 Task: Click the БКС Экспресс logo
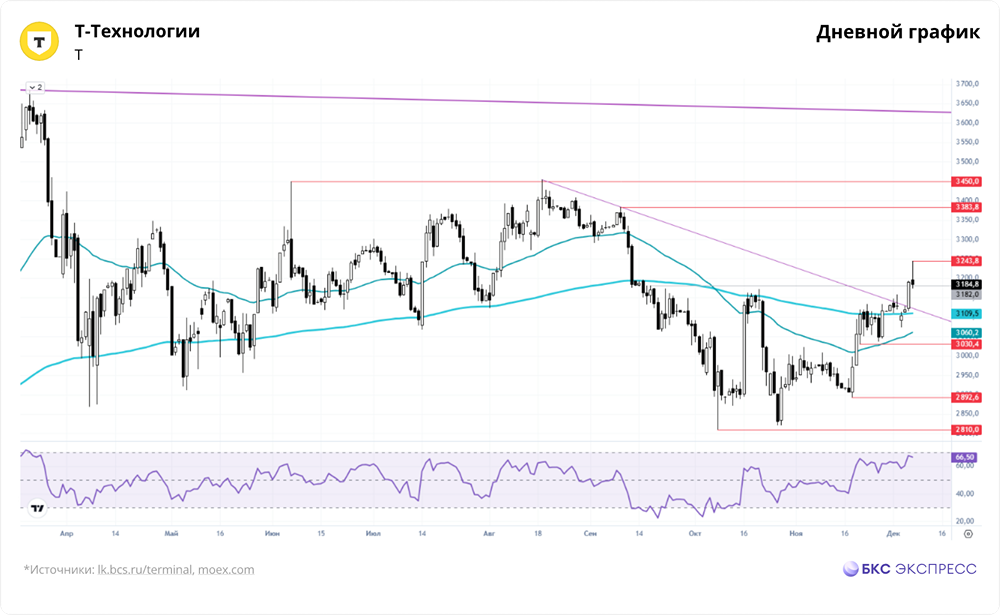[x=908, y=569]
